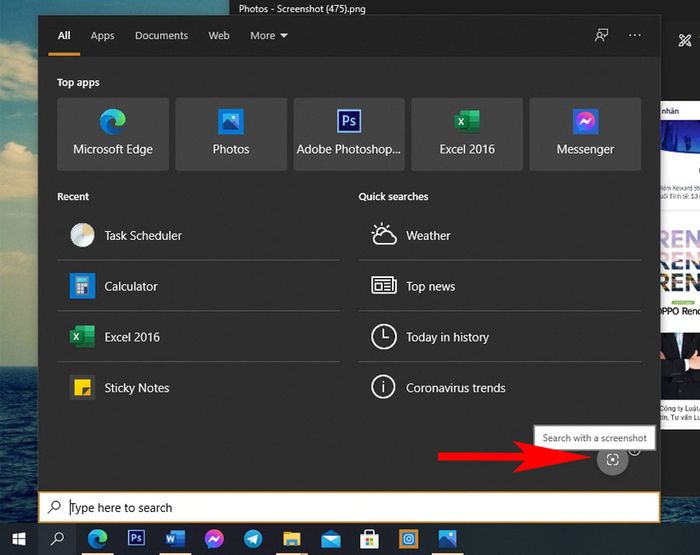Launch Messenger from Top apps
This screenshot has width=700, height=555.
585,134
